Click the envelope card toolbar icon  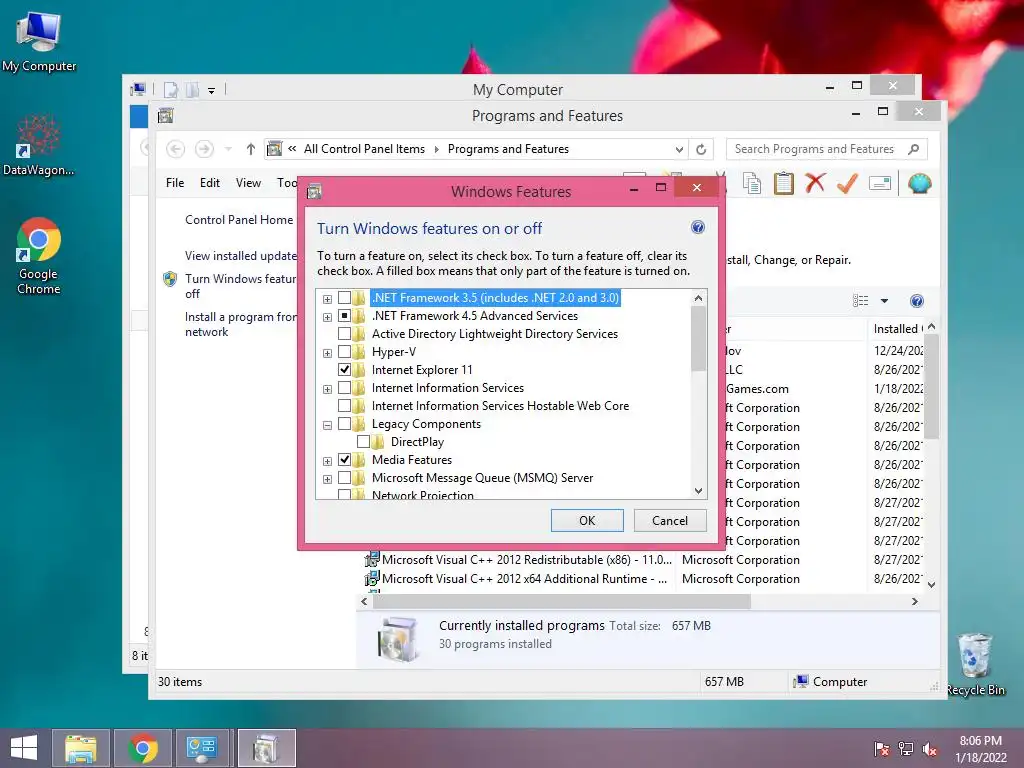pos(880,184)
